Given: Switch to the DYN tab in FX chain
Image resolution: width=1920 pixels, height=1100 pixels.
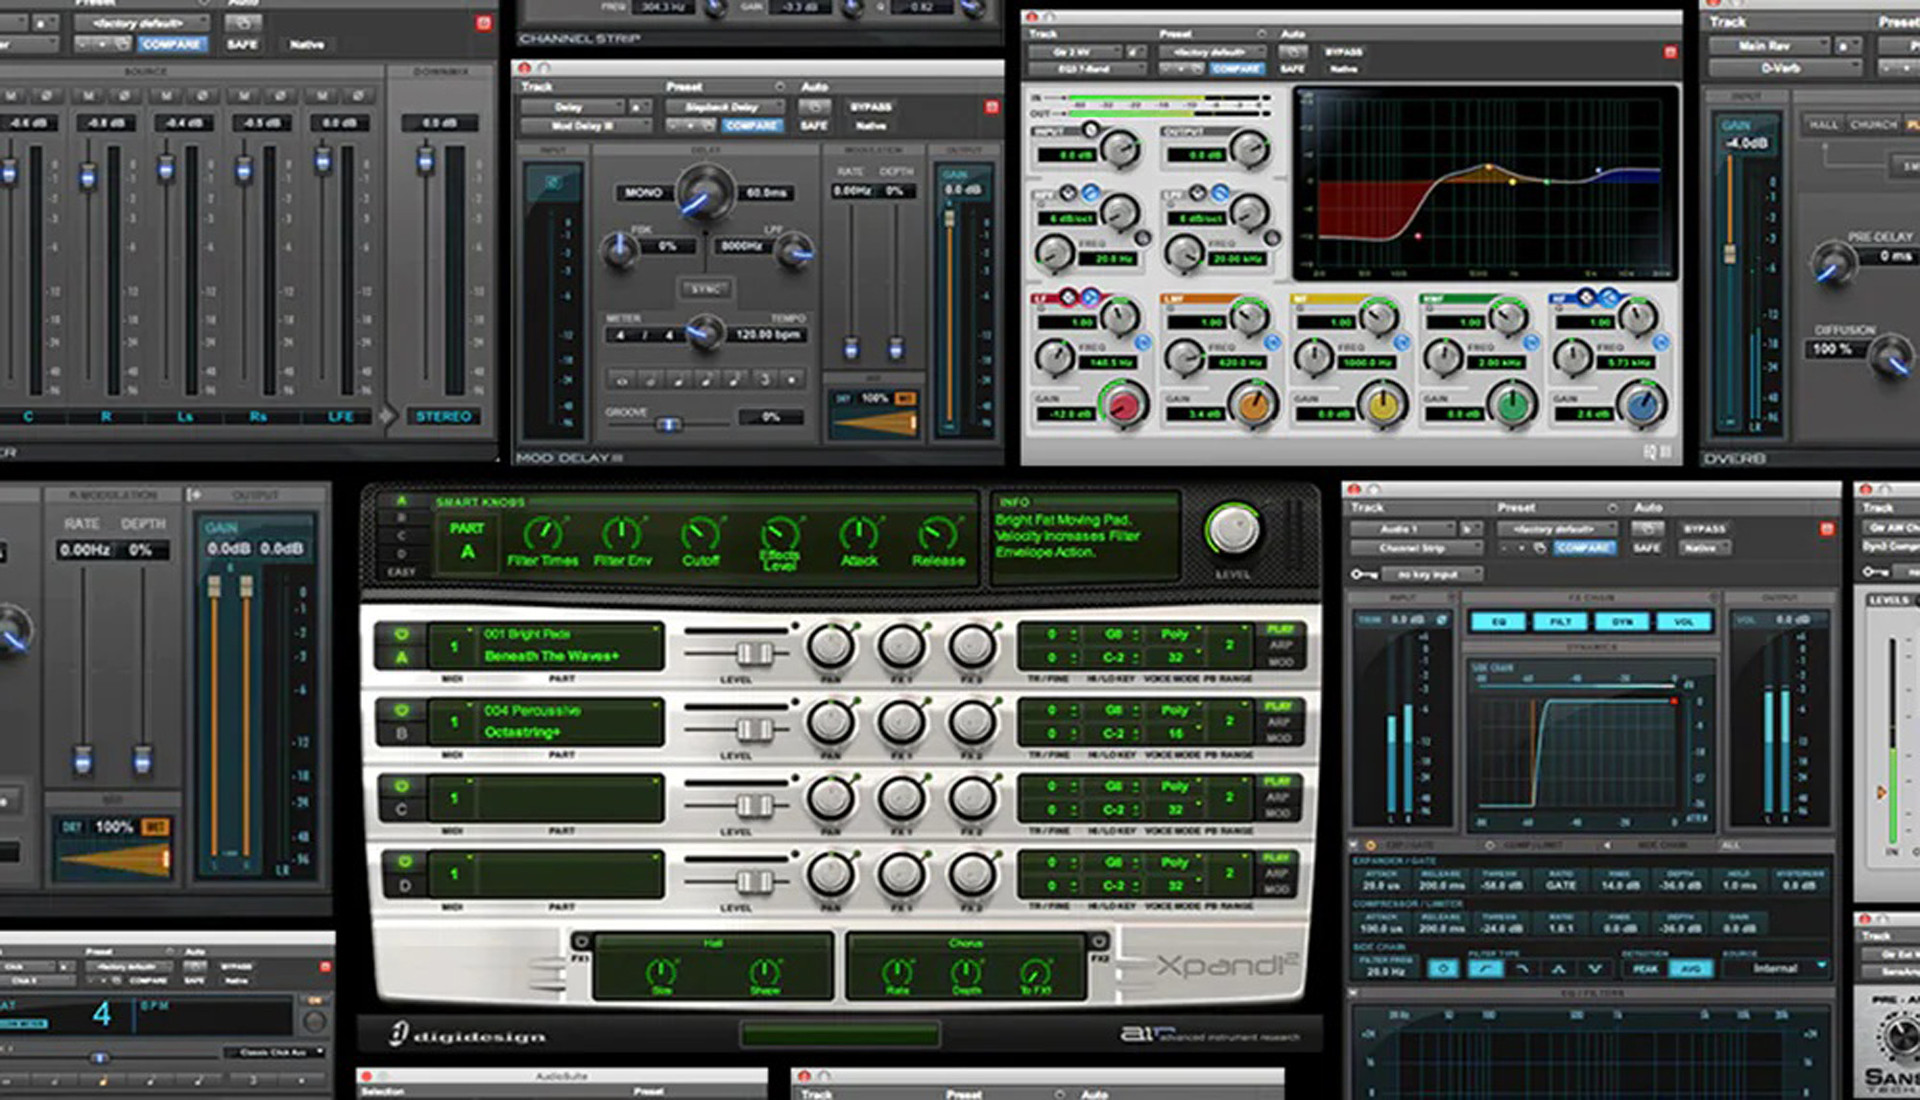Looking at the screenshot, I should pos(1621,622).
